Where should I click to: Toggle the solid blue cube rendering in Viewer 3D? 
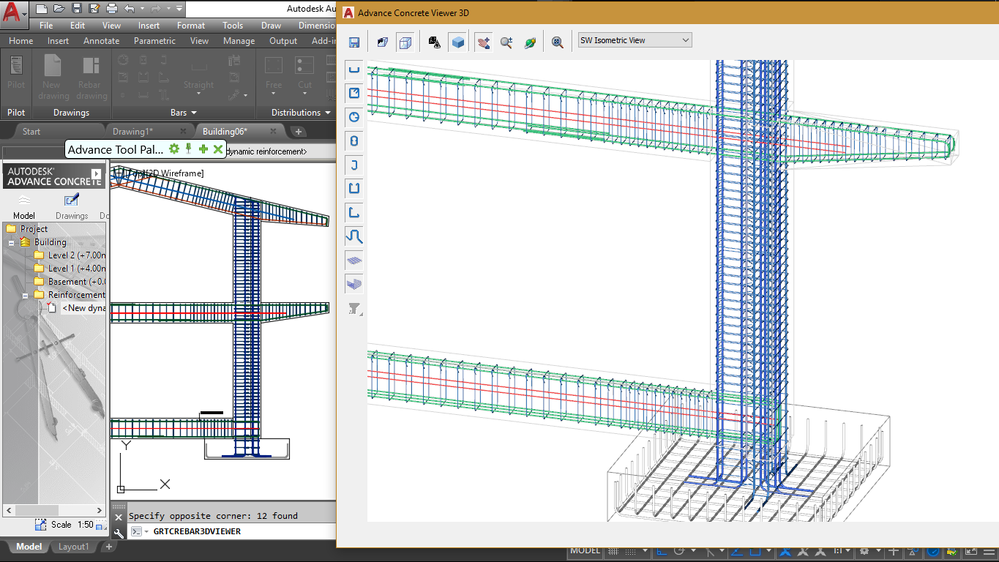457,43
